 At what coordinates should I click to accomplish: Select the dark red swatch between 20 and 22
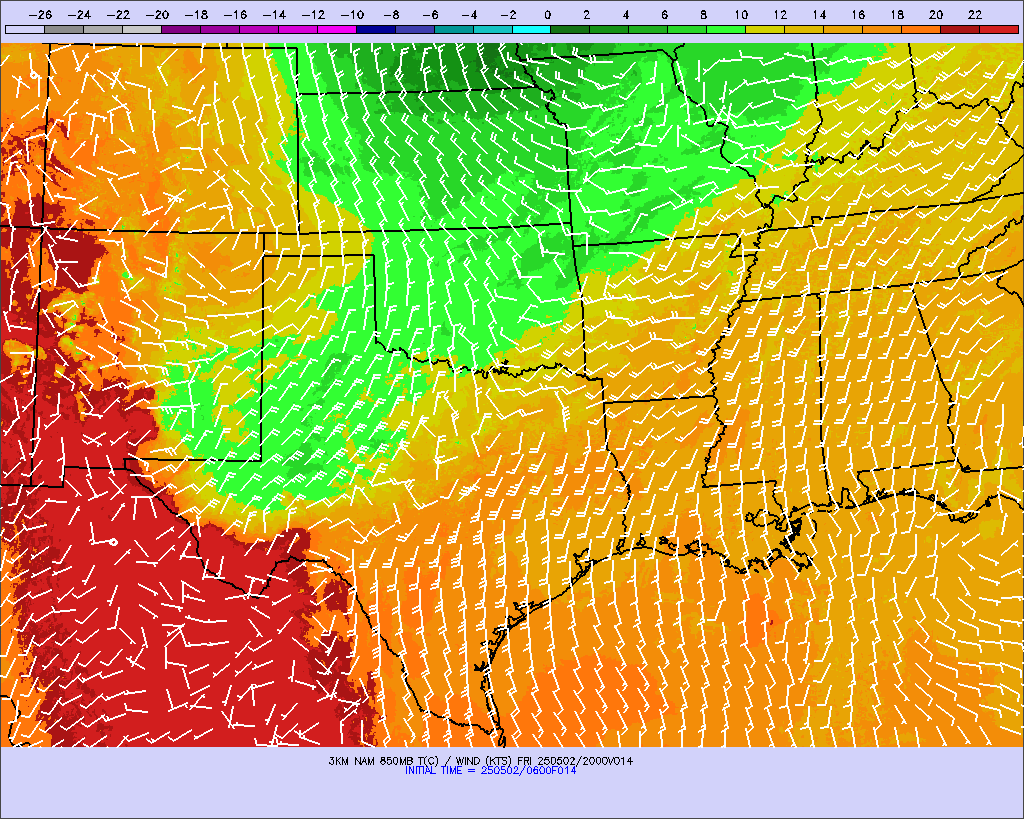(960, 29)
